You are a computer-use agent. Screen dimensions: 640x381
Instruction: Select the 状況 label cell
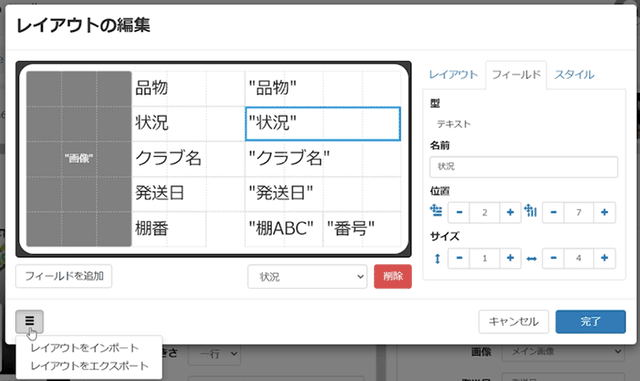188,123
